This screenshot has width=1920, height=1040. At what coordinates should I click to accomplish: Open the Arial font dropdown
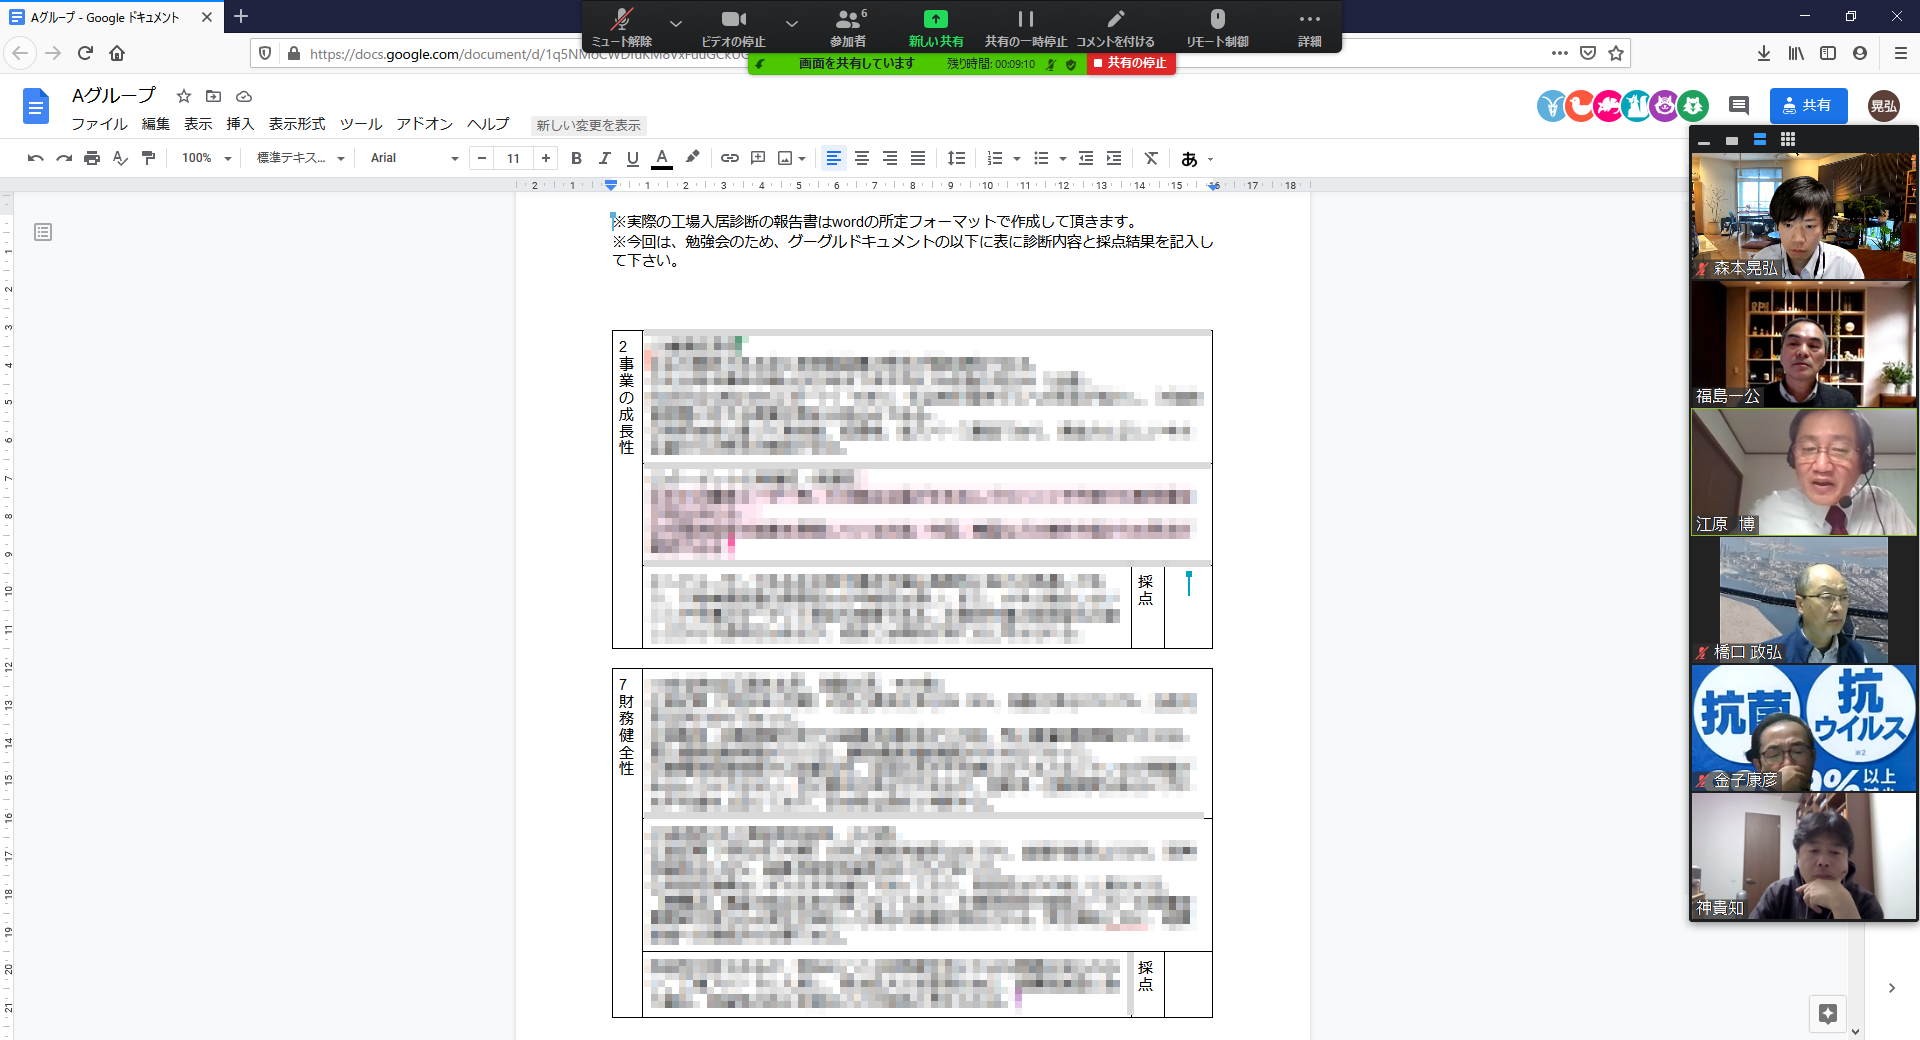point(414,158)
